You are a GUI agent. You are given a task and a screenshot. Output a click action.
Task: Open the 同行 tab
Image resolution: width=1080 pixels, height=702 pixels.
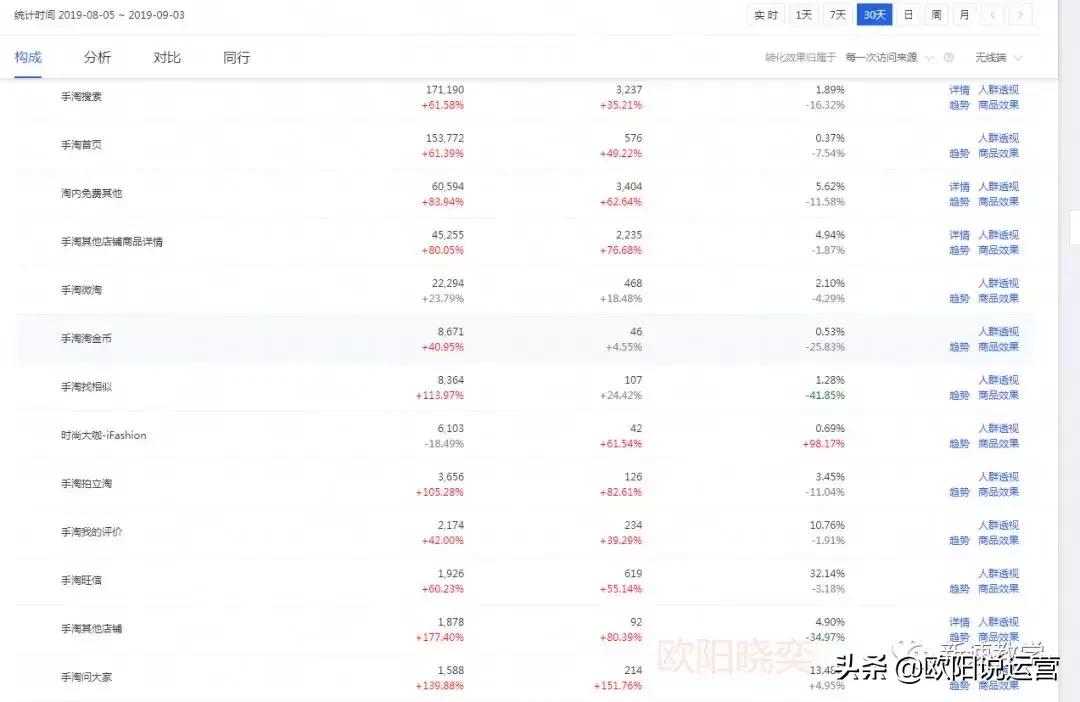pyautogui.click(x=236, y=57)
